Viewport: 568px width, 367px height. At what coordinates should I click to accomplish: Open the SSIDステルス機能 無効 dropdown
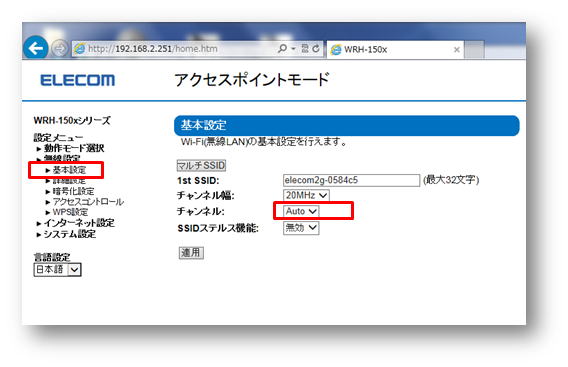click(x=301, y=228)
